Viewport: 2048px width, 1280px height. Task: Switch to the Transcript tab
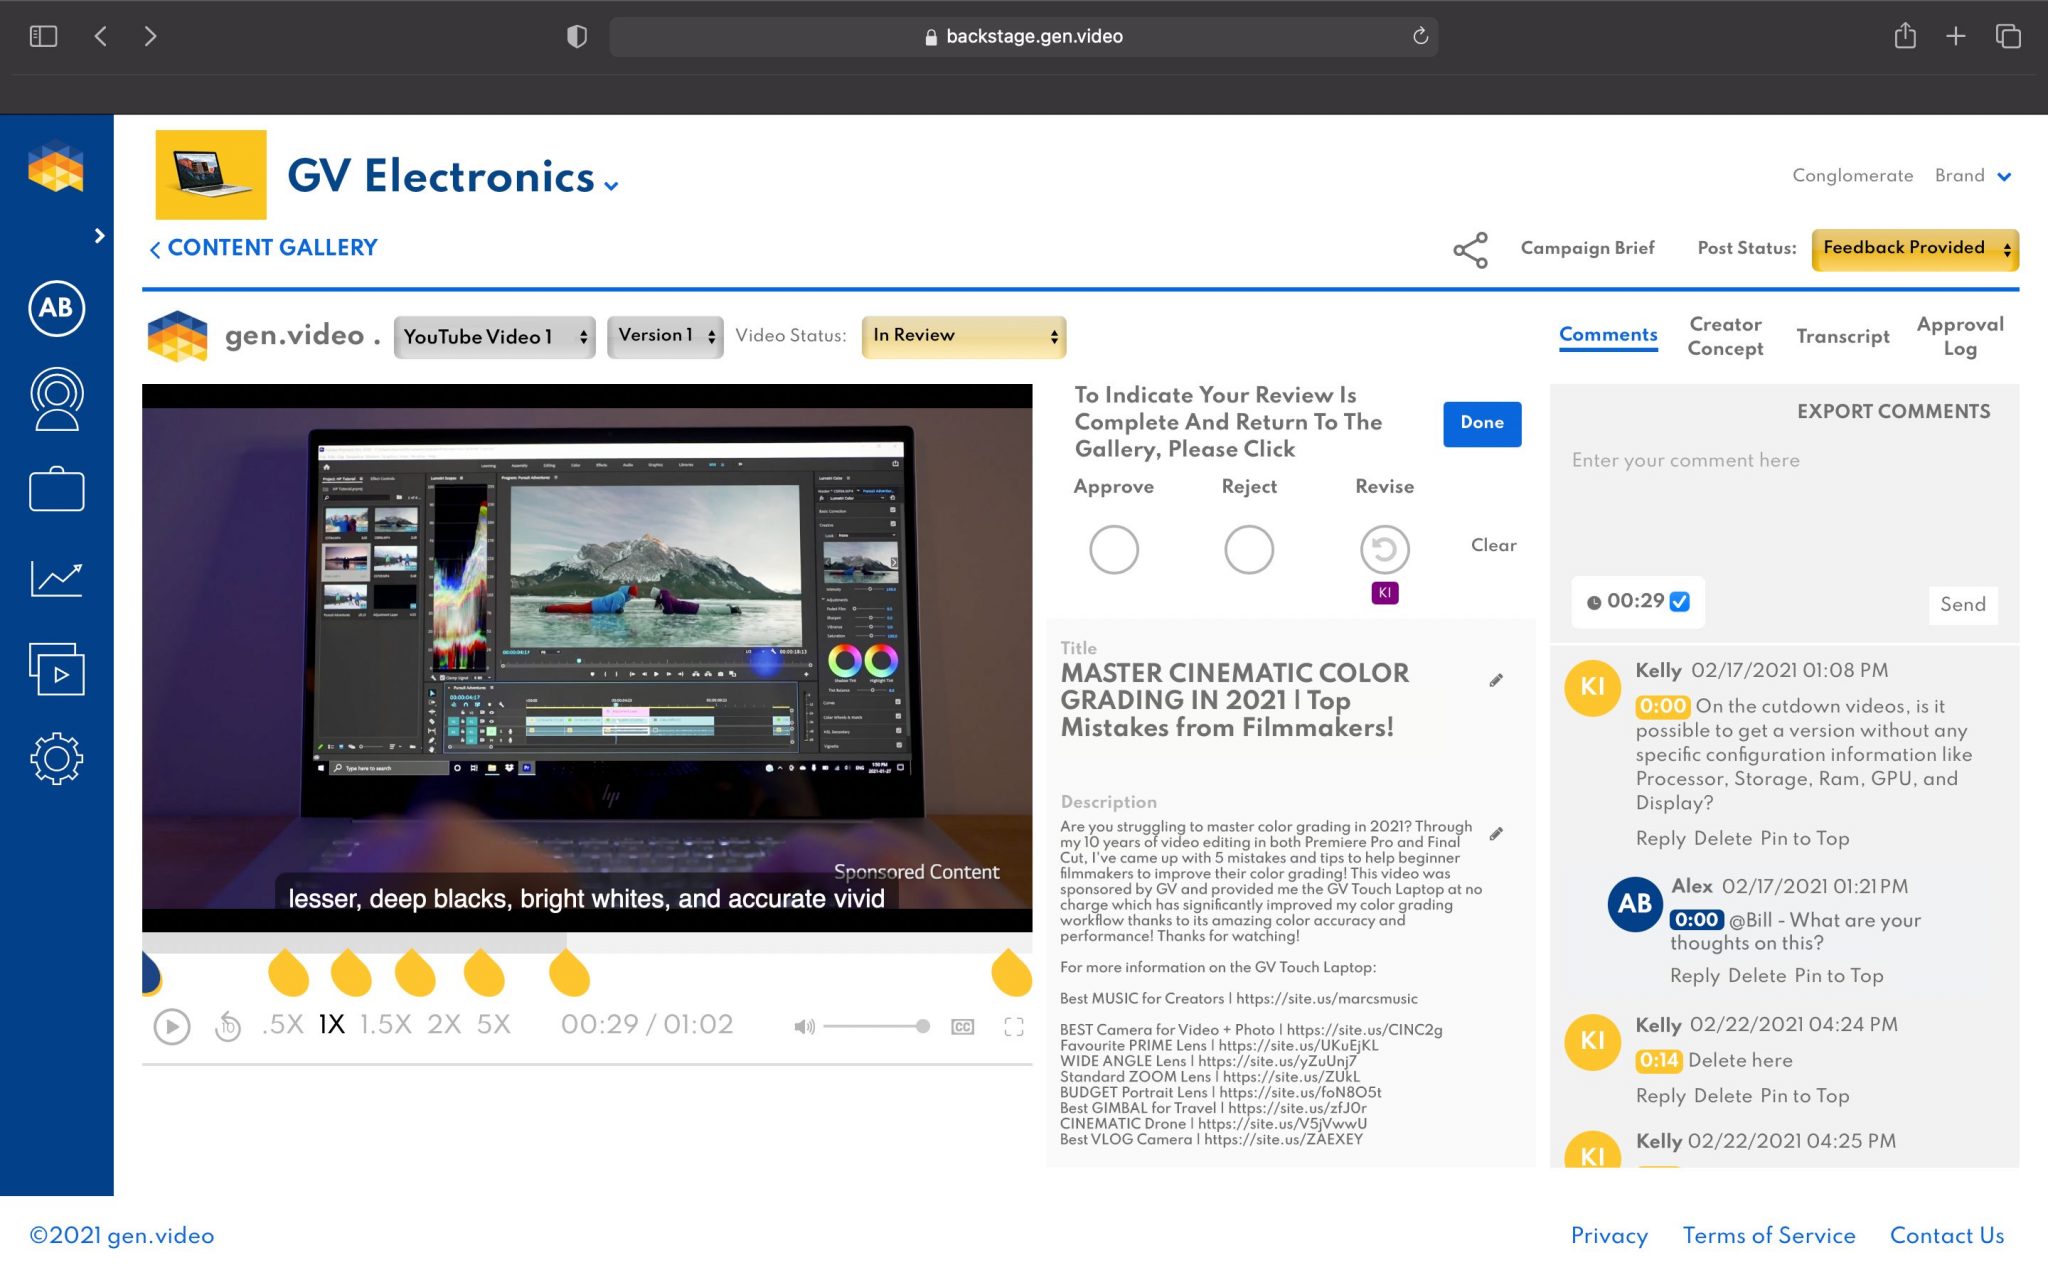pyautogui.click(x=1842, y=337)
